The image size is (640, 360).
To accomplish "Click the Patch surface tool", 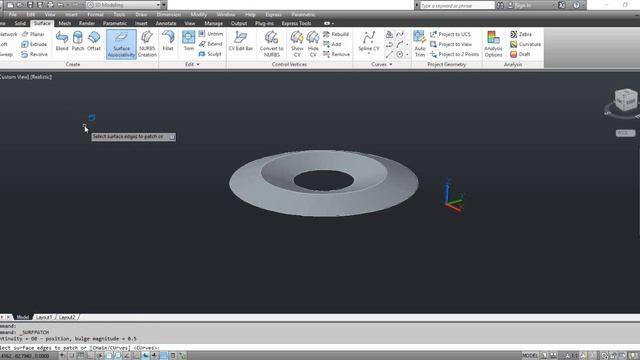I will 78,41.
